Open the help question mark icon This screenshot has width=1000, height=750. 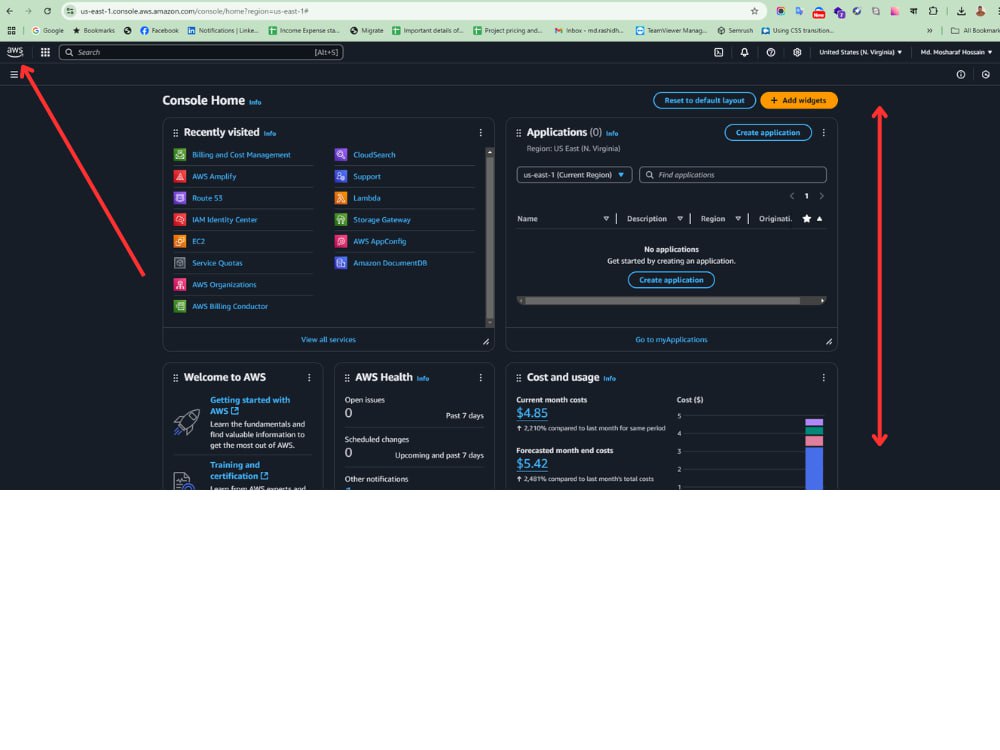770,52
